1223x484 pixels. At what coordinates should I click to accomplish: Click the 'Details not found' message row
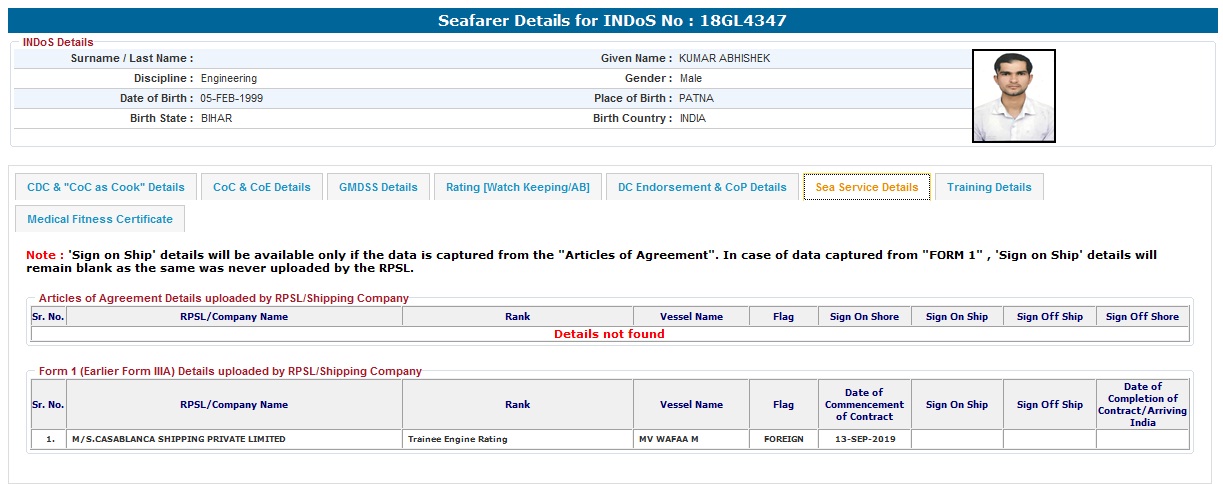609,334
